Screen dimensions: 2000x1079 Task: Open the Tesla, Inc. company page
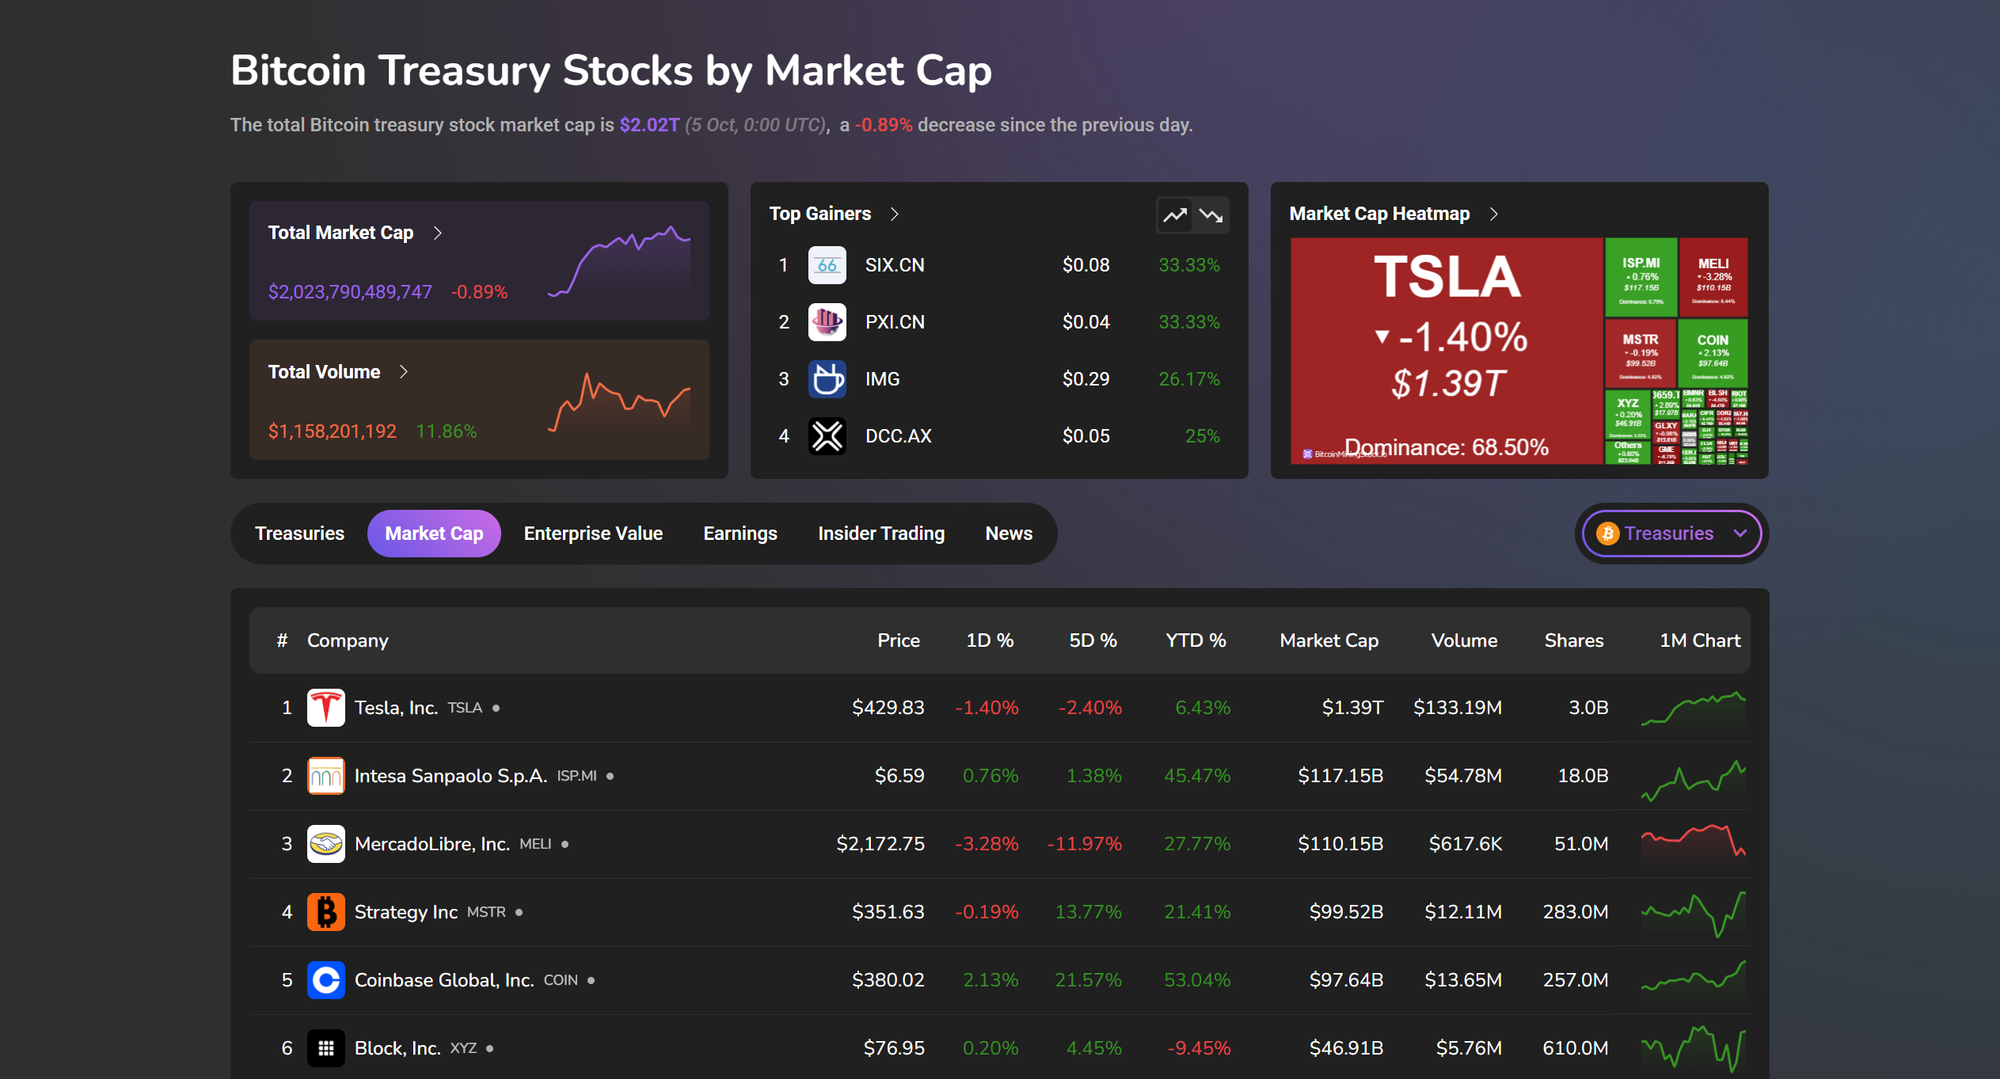tap(396, 707)
